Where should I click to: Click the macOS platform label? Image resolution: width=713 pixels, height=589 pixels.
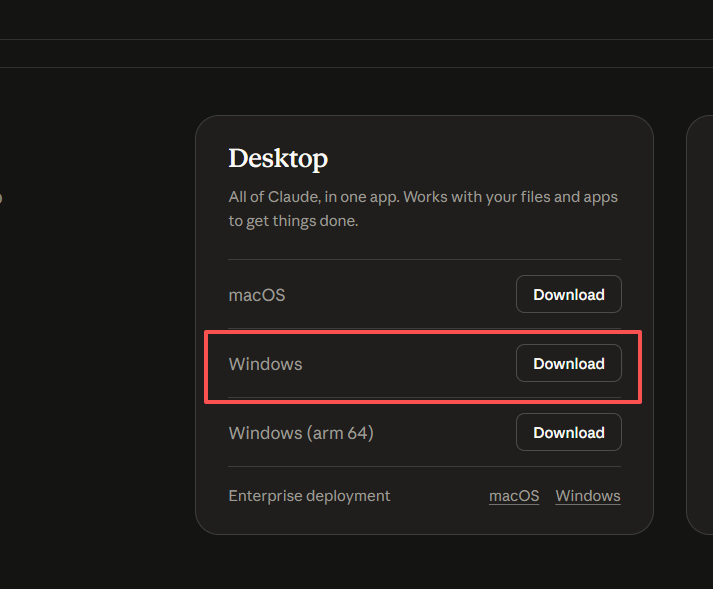[257, 295]
